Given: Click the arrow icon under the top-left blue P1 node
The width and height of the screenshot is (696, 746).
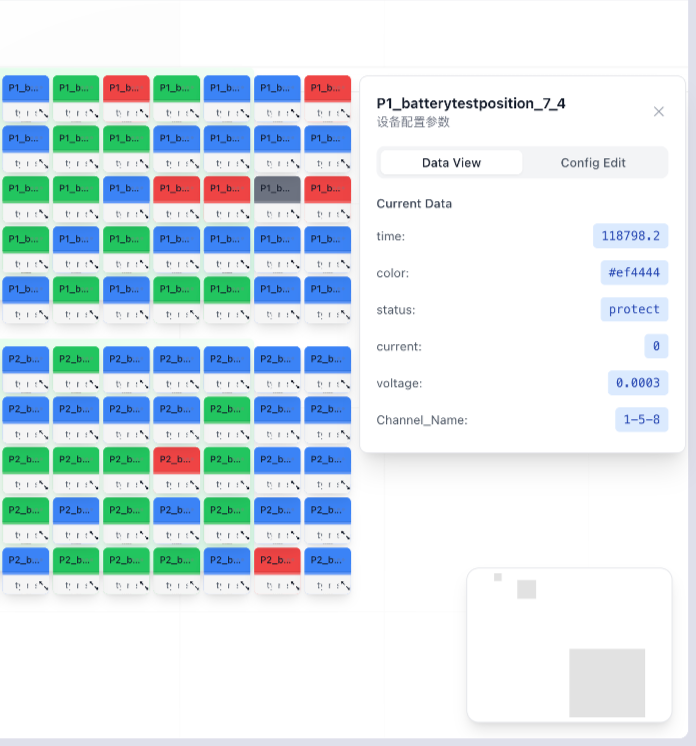Looking at the screenshot, I should click(42, 113).
